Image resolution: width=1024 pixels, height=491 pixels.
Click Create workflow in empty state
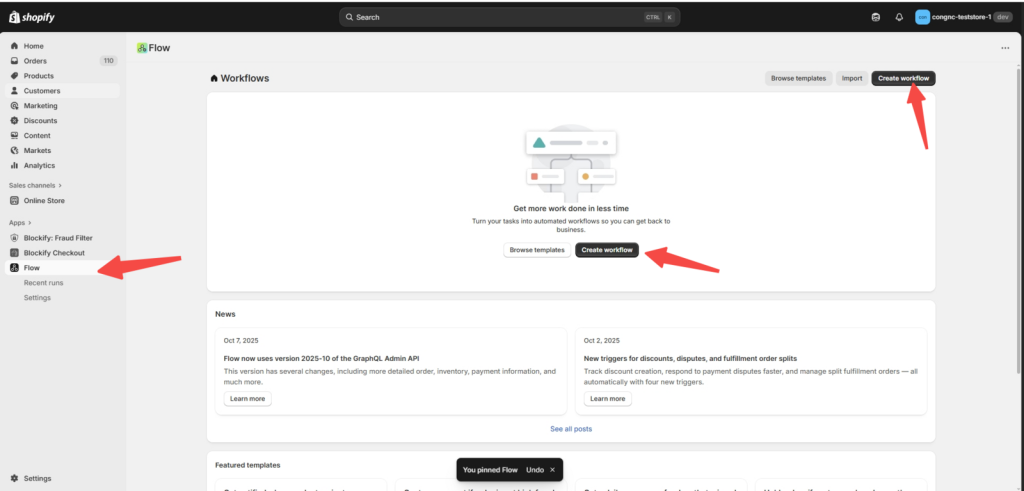coord(607,250)
